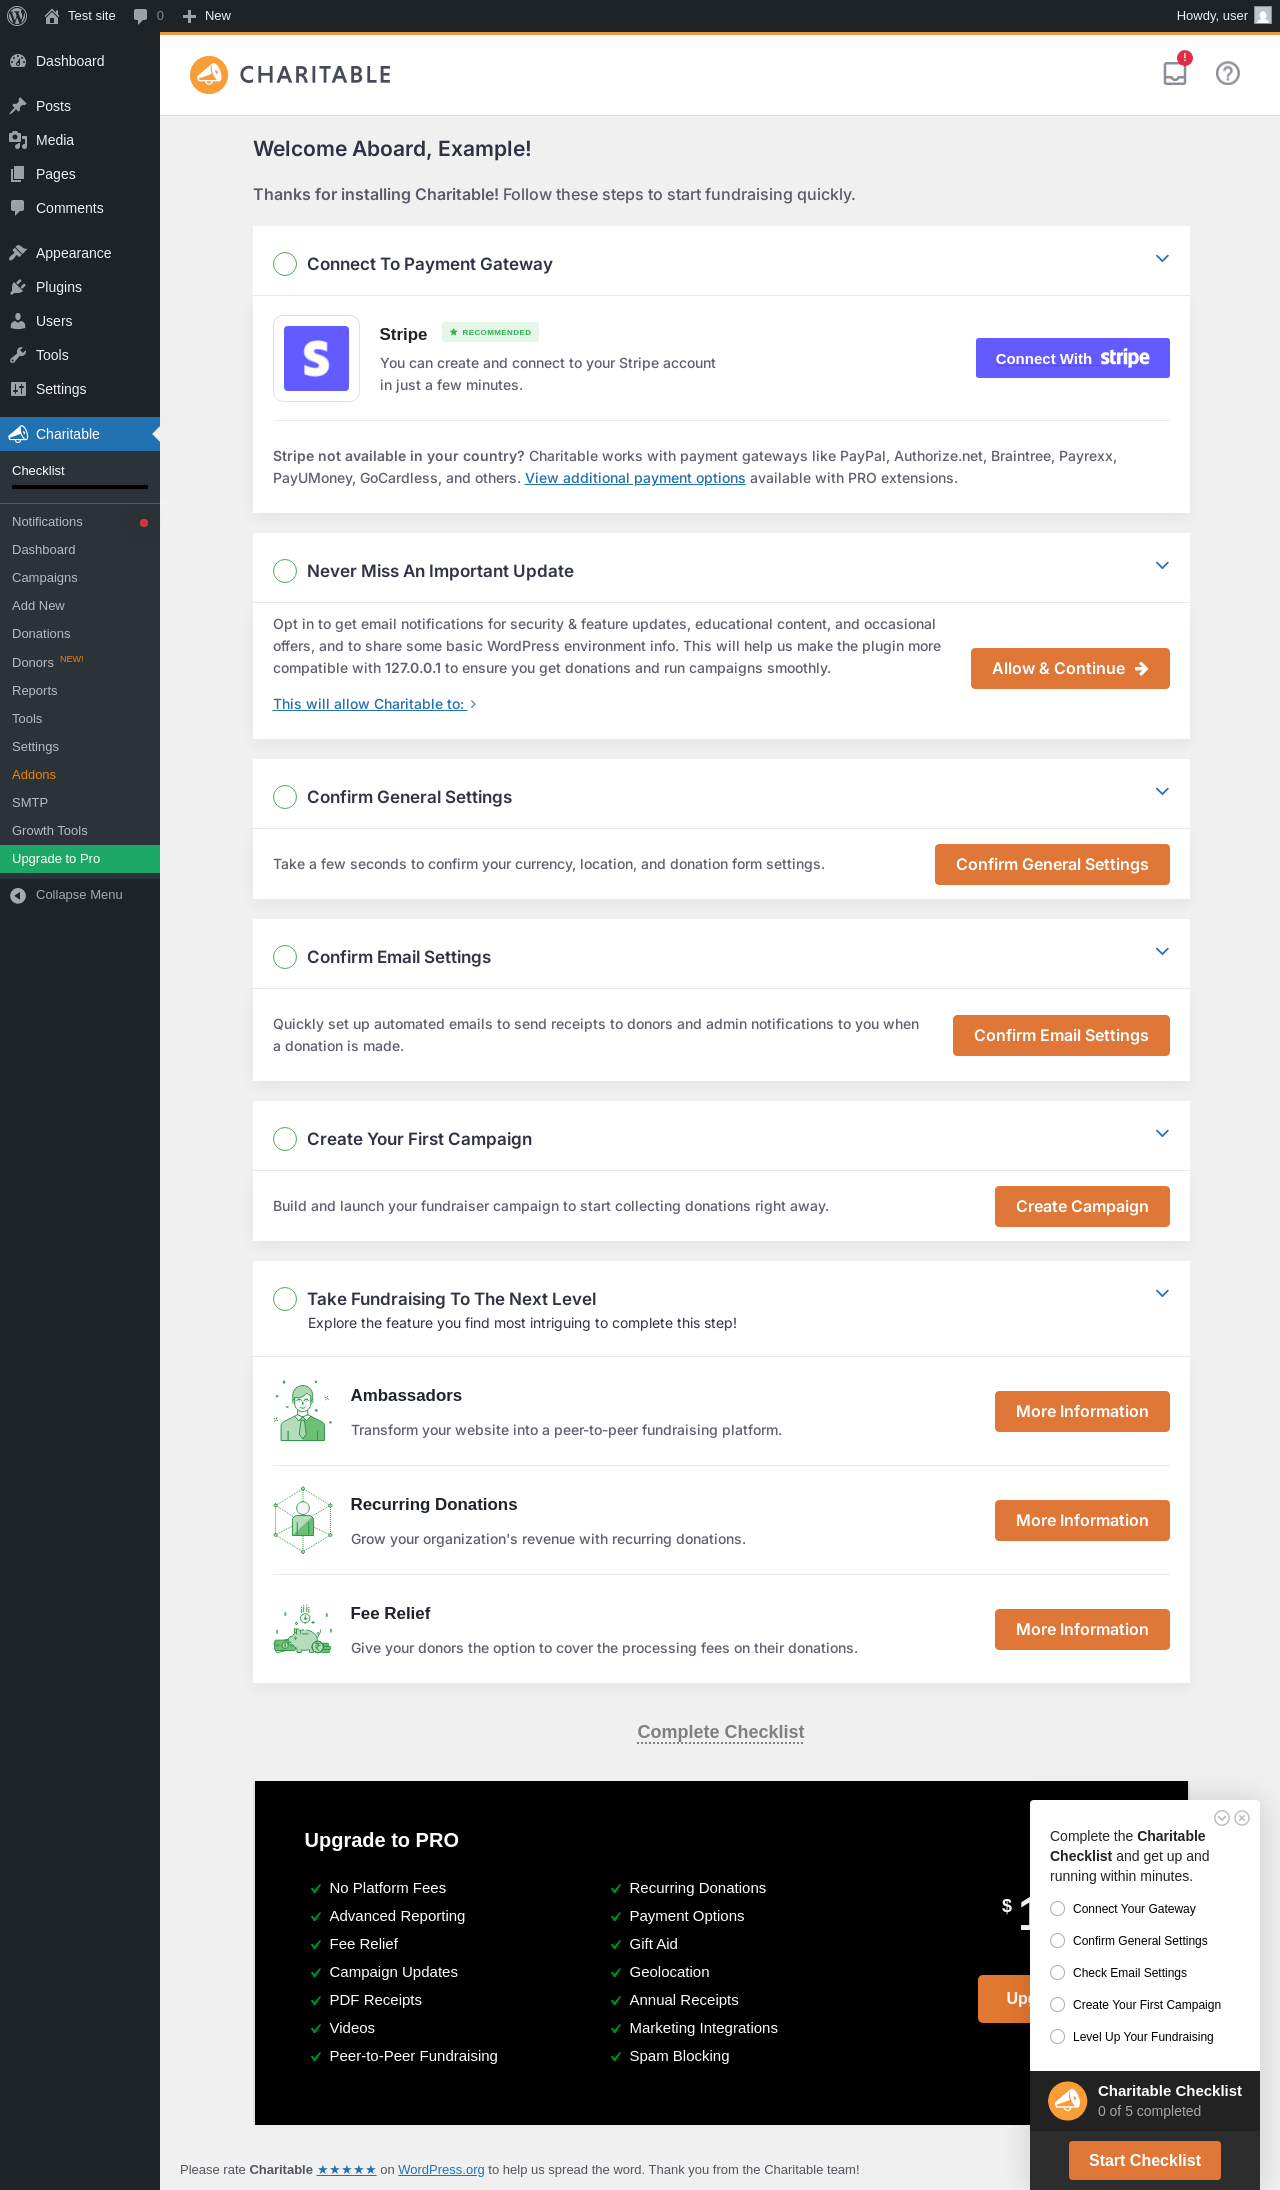Expand This will allow Charitable to link
The width and height of the screenshot is (1280, 2190).
click(375, 704)
